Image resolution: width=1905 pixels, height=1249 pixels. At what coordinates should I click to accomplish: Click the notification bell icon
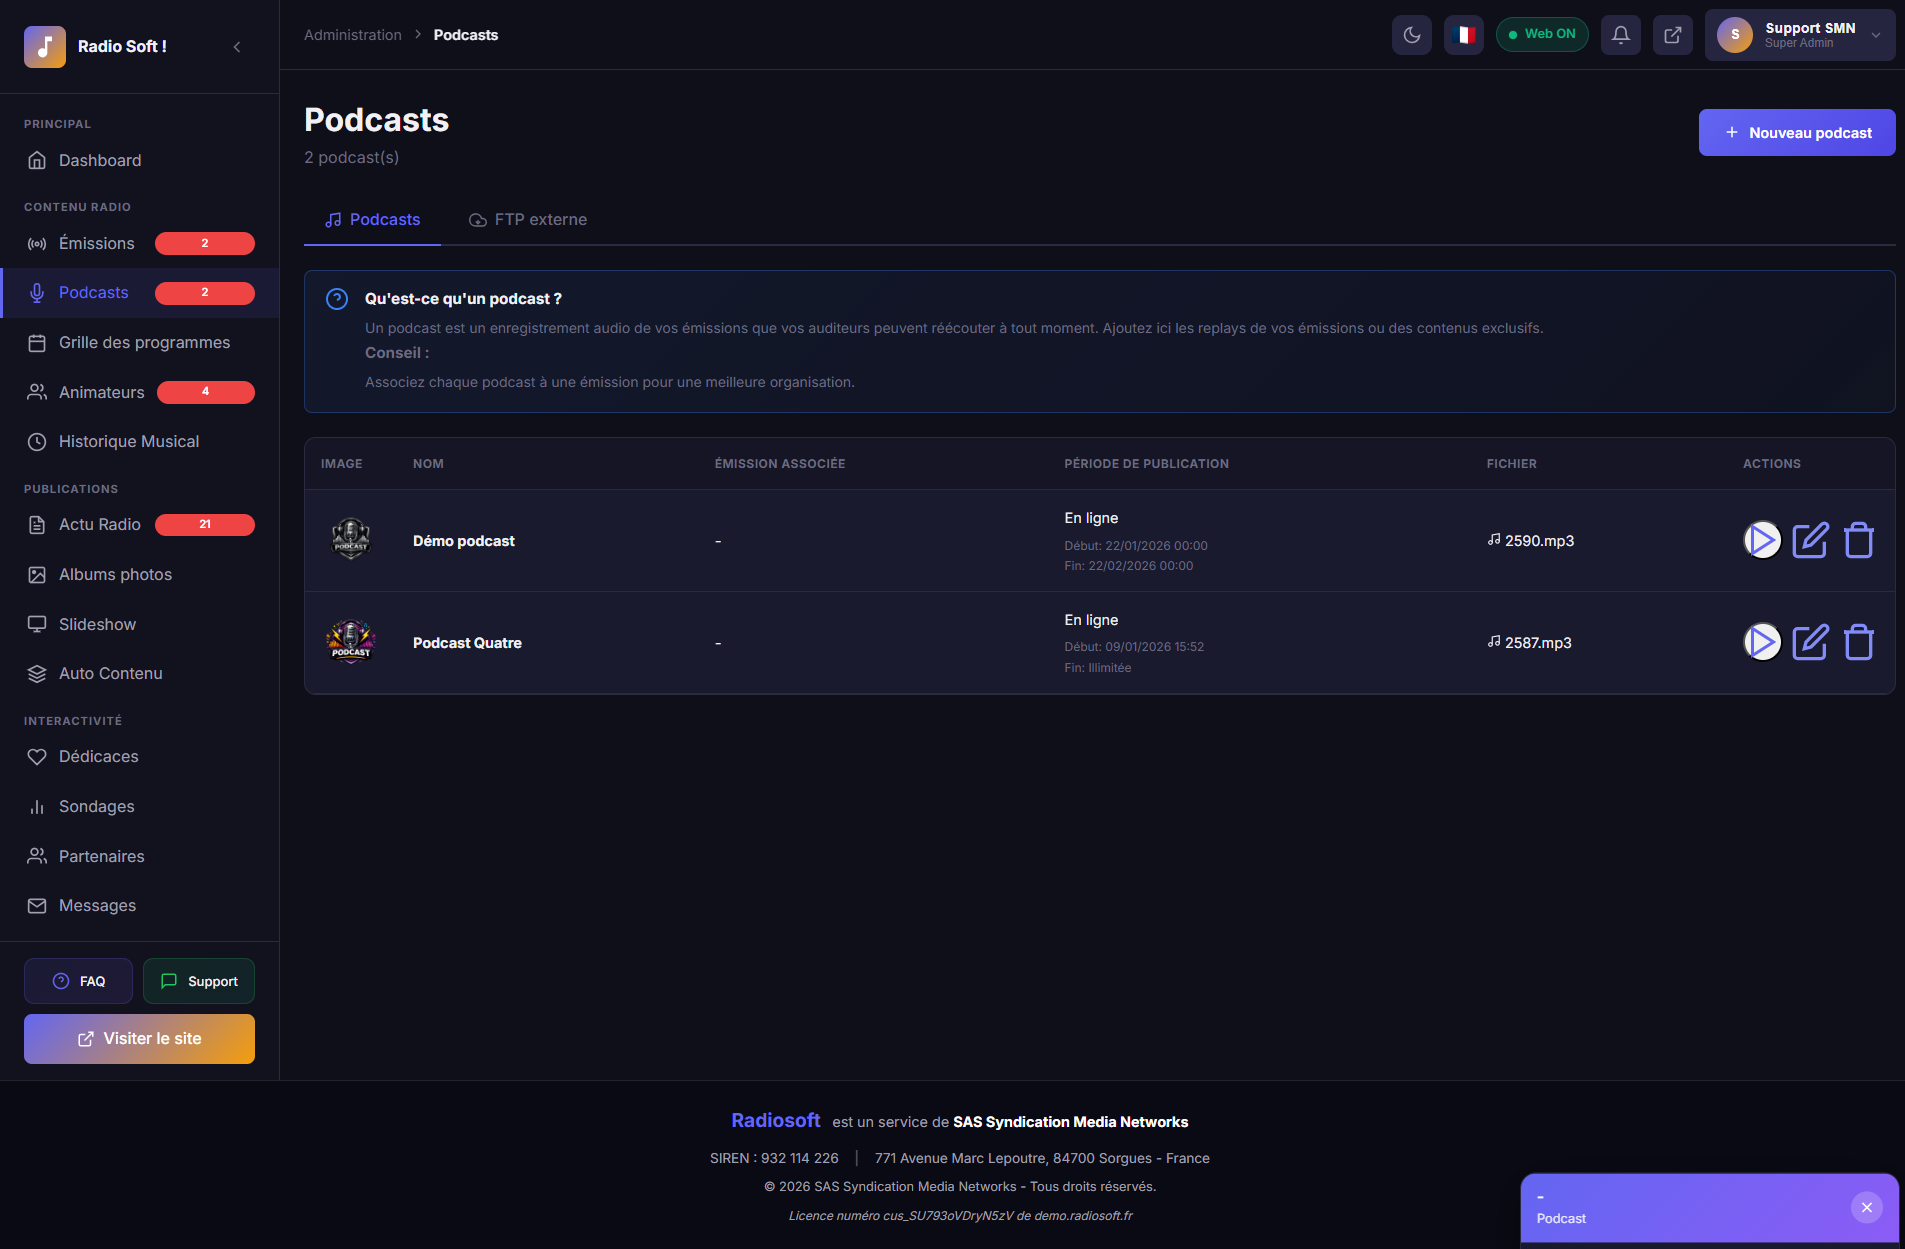tap(1621, 34)
